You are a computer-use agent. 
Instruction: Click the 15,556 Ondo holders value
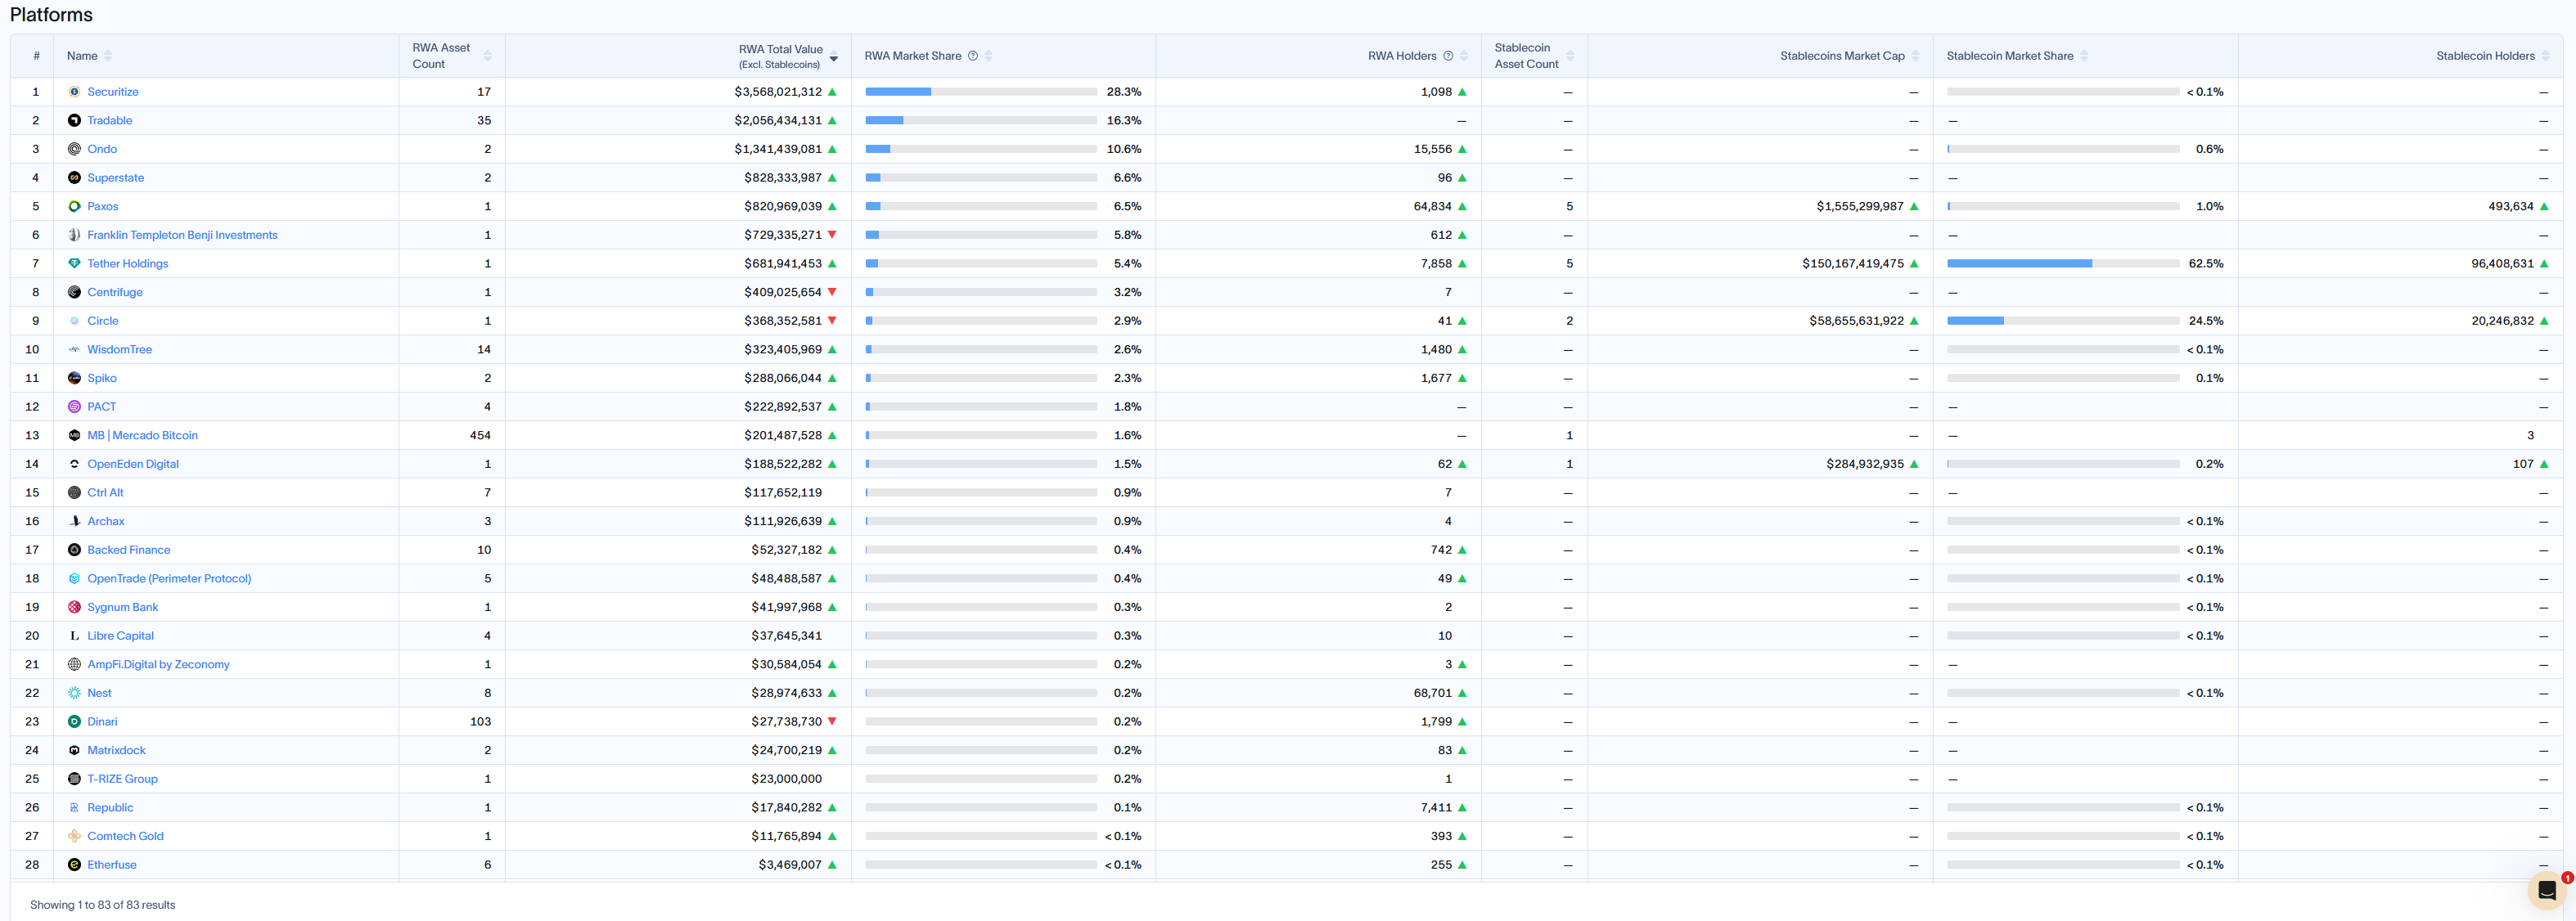(x=1433, y=149)
